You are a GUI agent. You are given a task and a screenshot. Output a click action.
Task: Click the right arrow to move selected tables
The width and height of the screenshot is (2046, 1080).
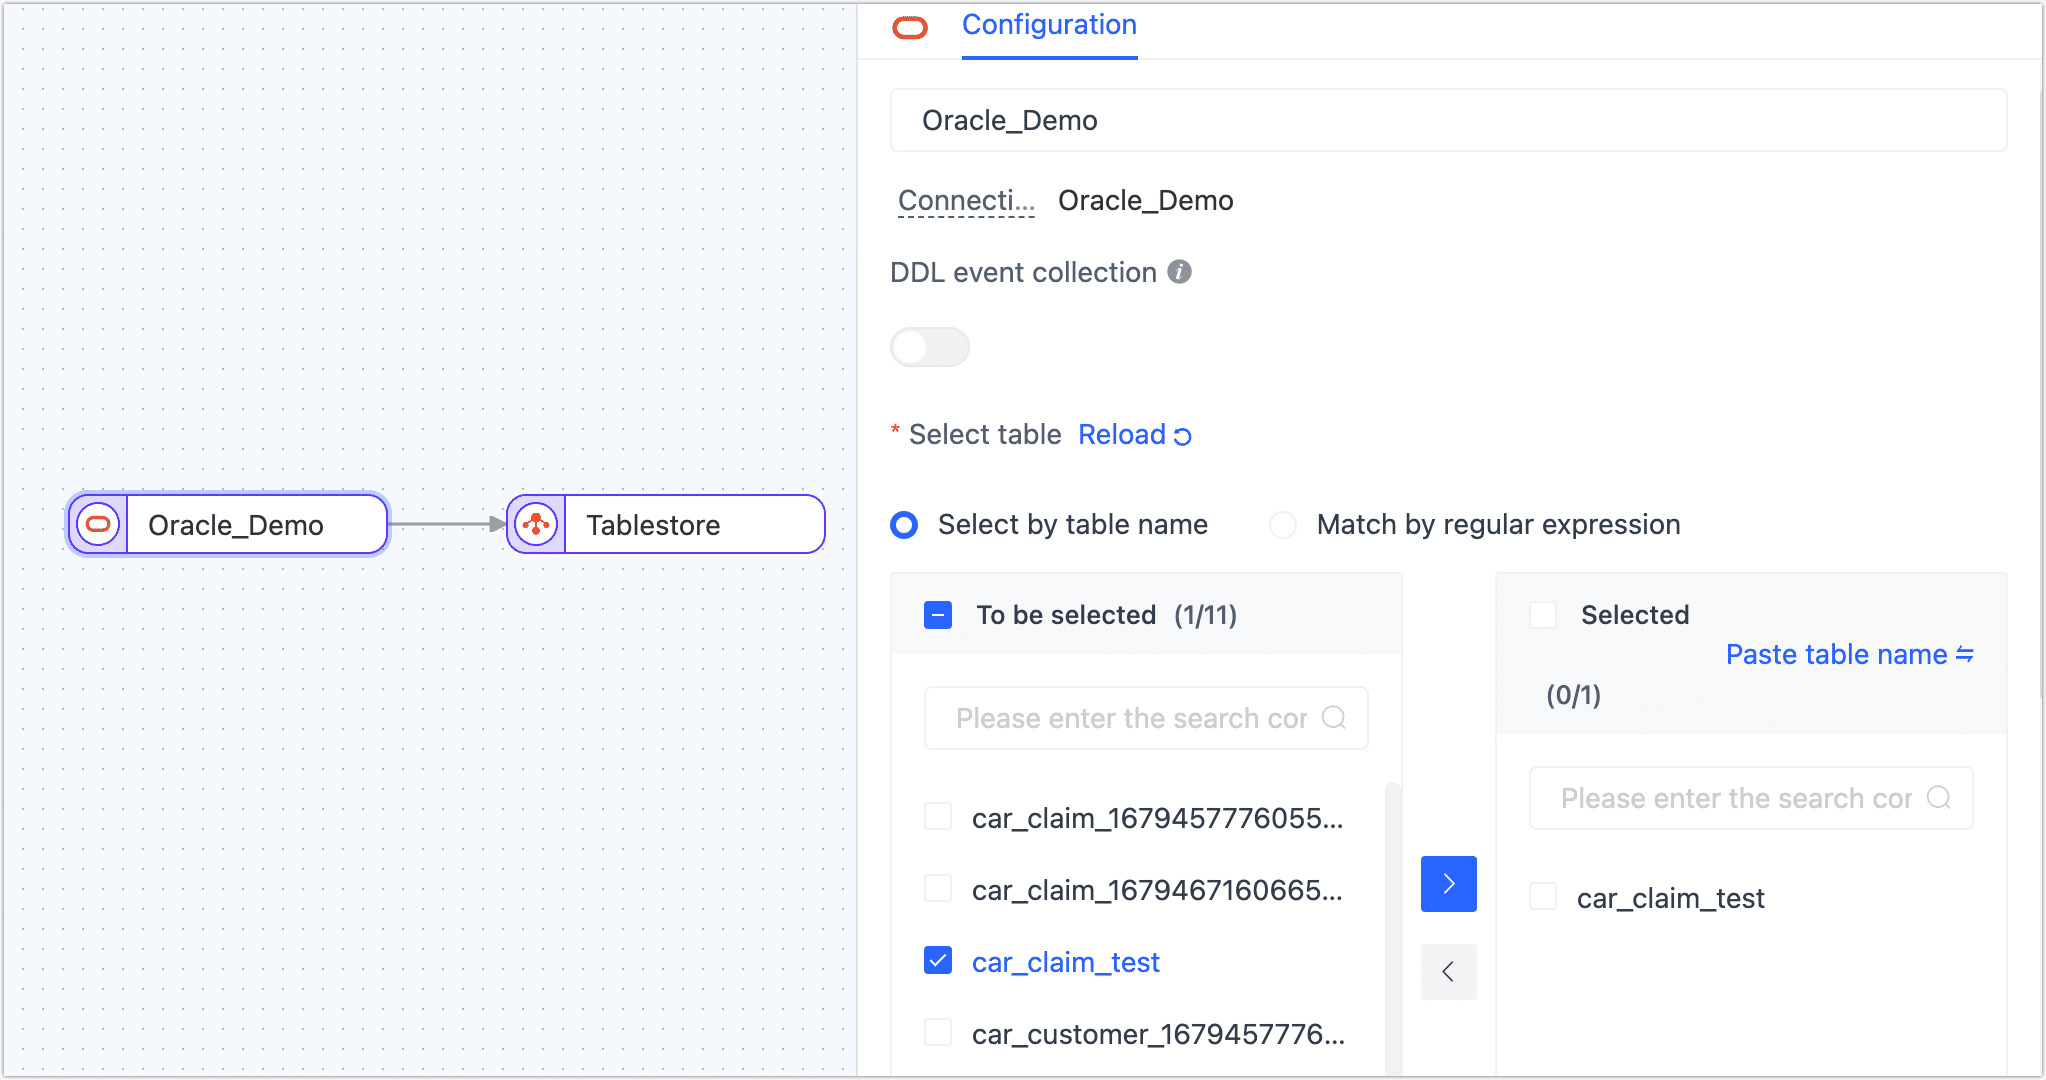pos(1449,883)
